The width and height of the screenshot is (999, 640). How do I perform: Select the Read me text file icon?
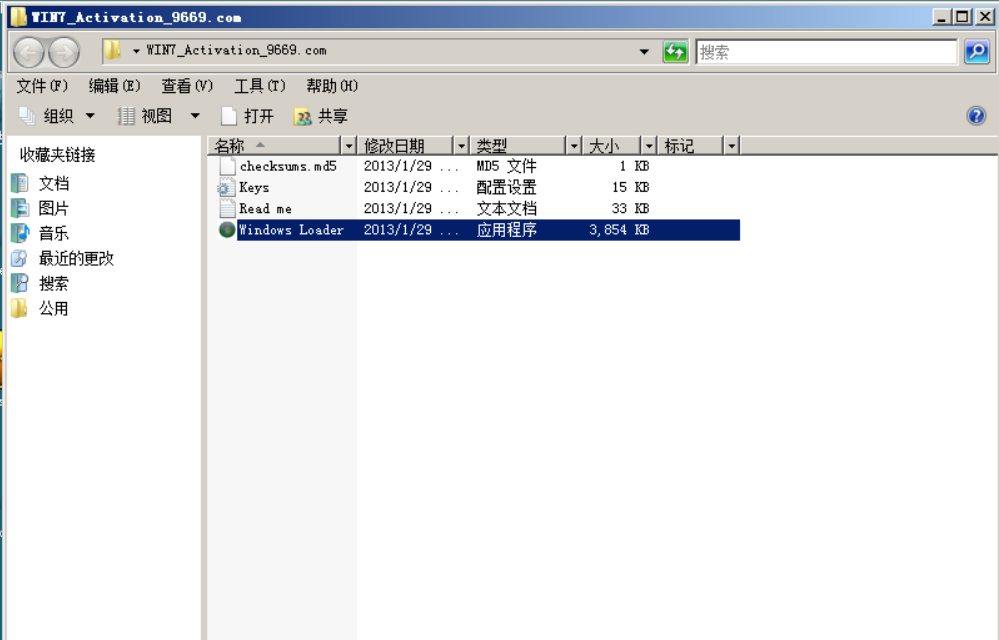tap(227, 208)
